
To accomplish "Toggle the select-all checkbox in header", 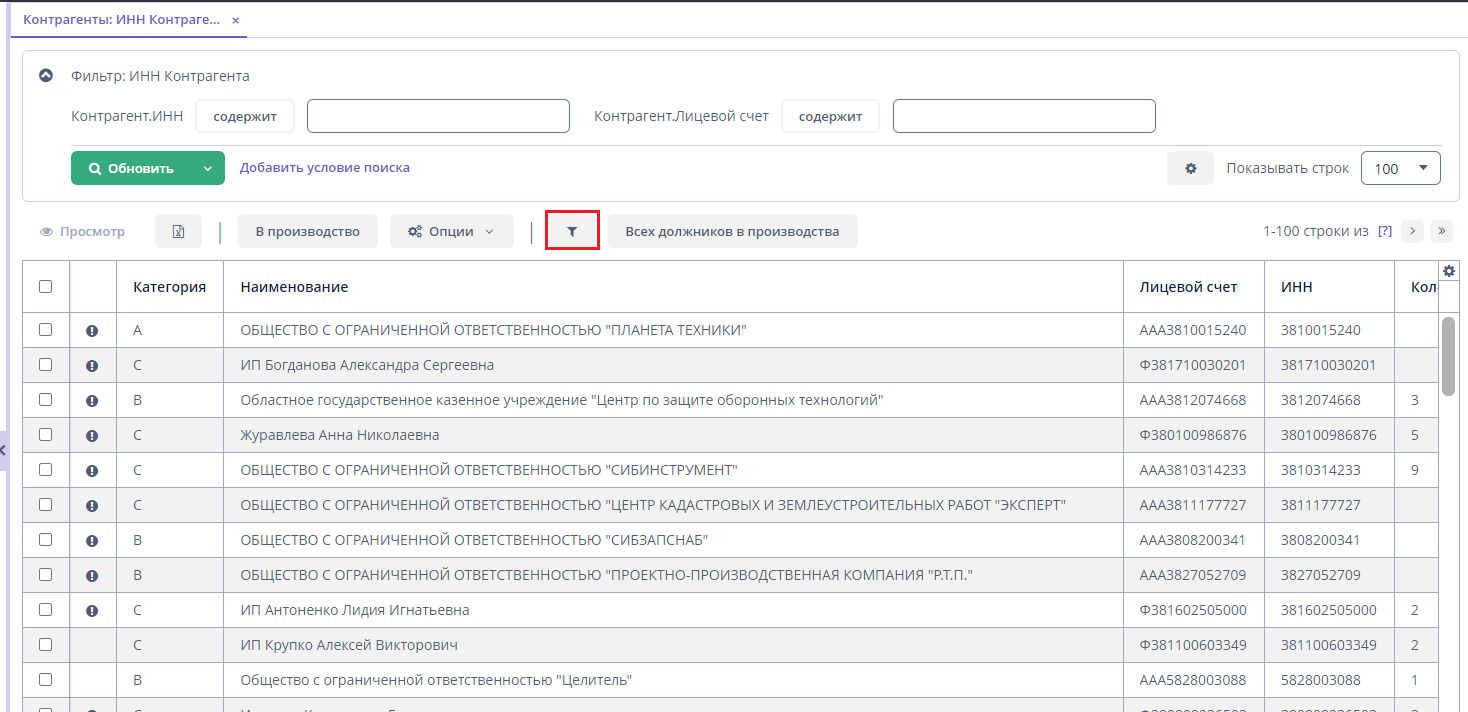I will pos(45,287).
